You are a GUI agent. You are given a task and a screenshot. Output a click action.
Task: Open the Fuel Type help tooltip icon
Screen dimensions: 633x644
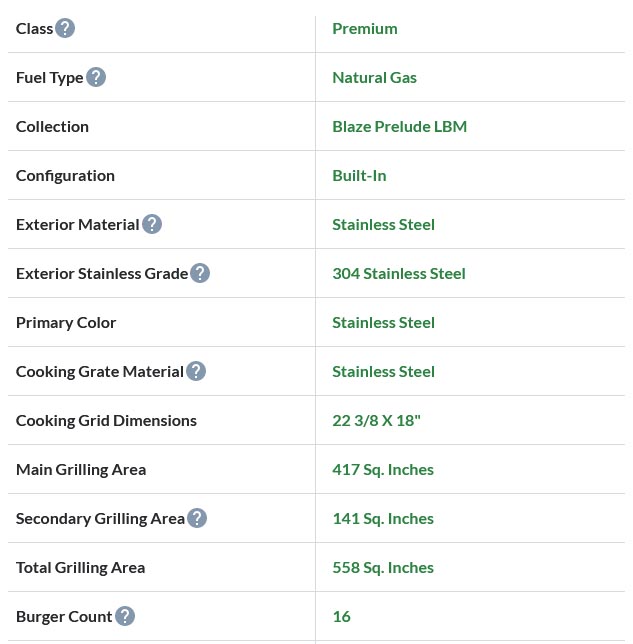pos(96,77)
